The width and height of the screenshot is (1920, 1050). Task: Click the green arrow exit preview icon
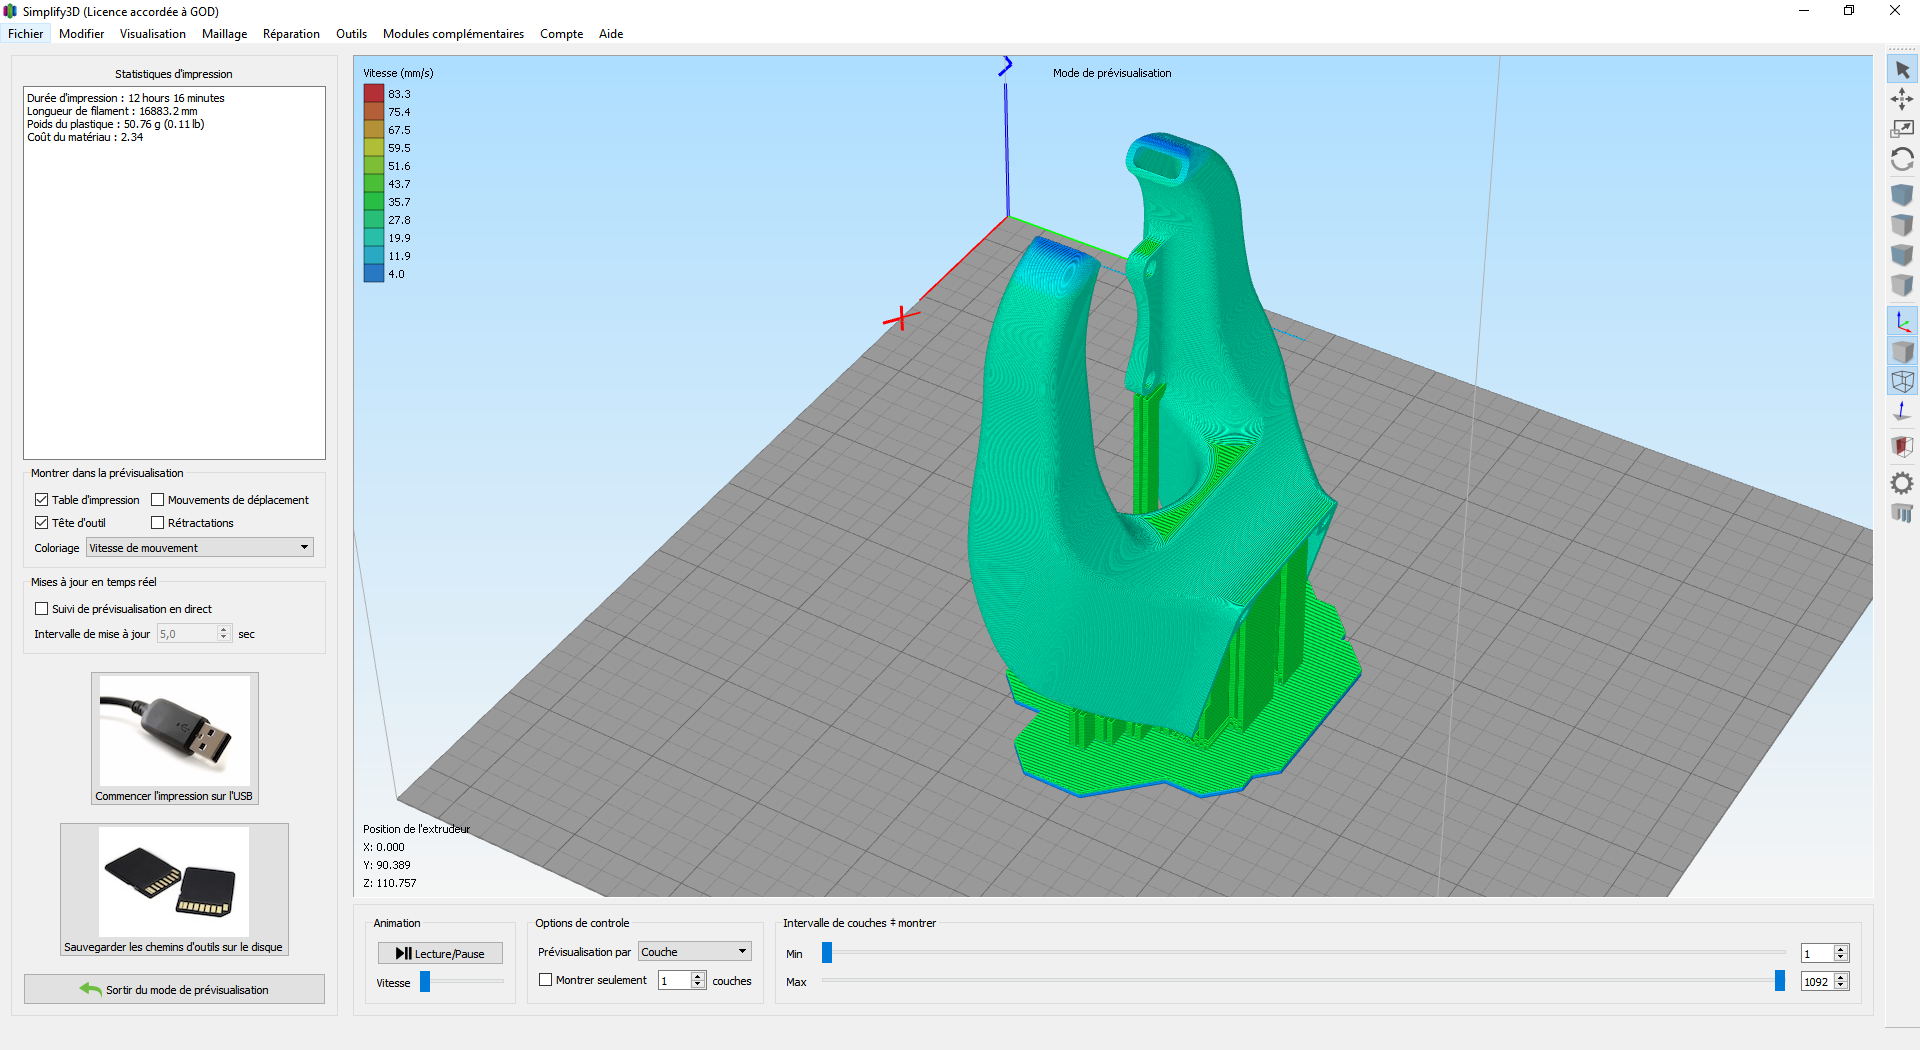click(91, 989)
